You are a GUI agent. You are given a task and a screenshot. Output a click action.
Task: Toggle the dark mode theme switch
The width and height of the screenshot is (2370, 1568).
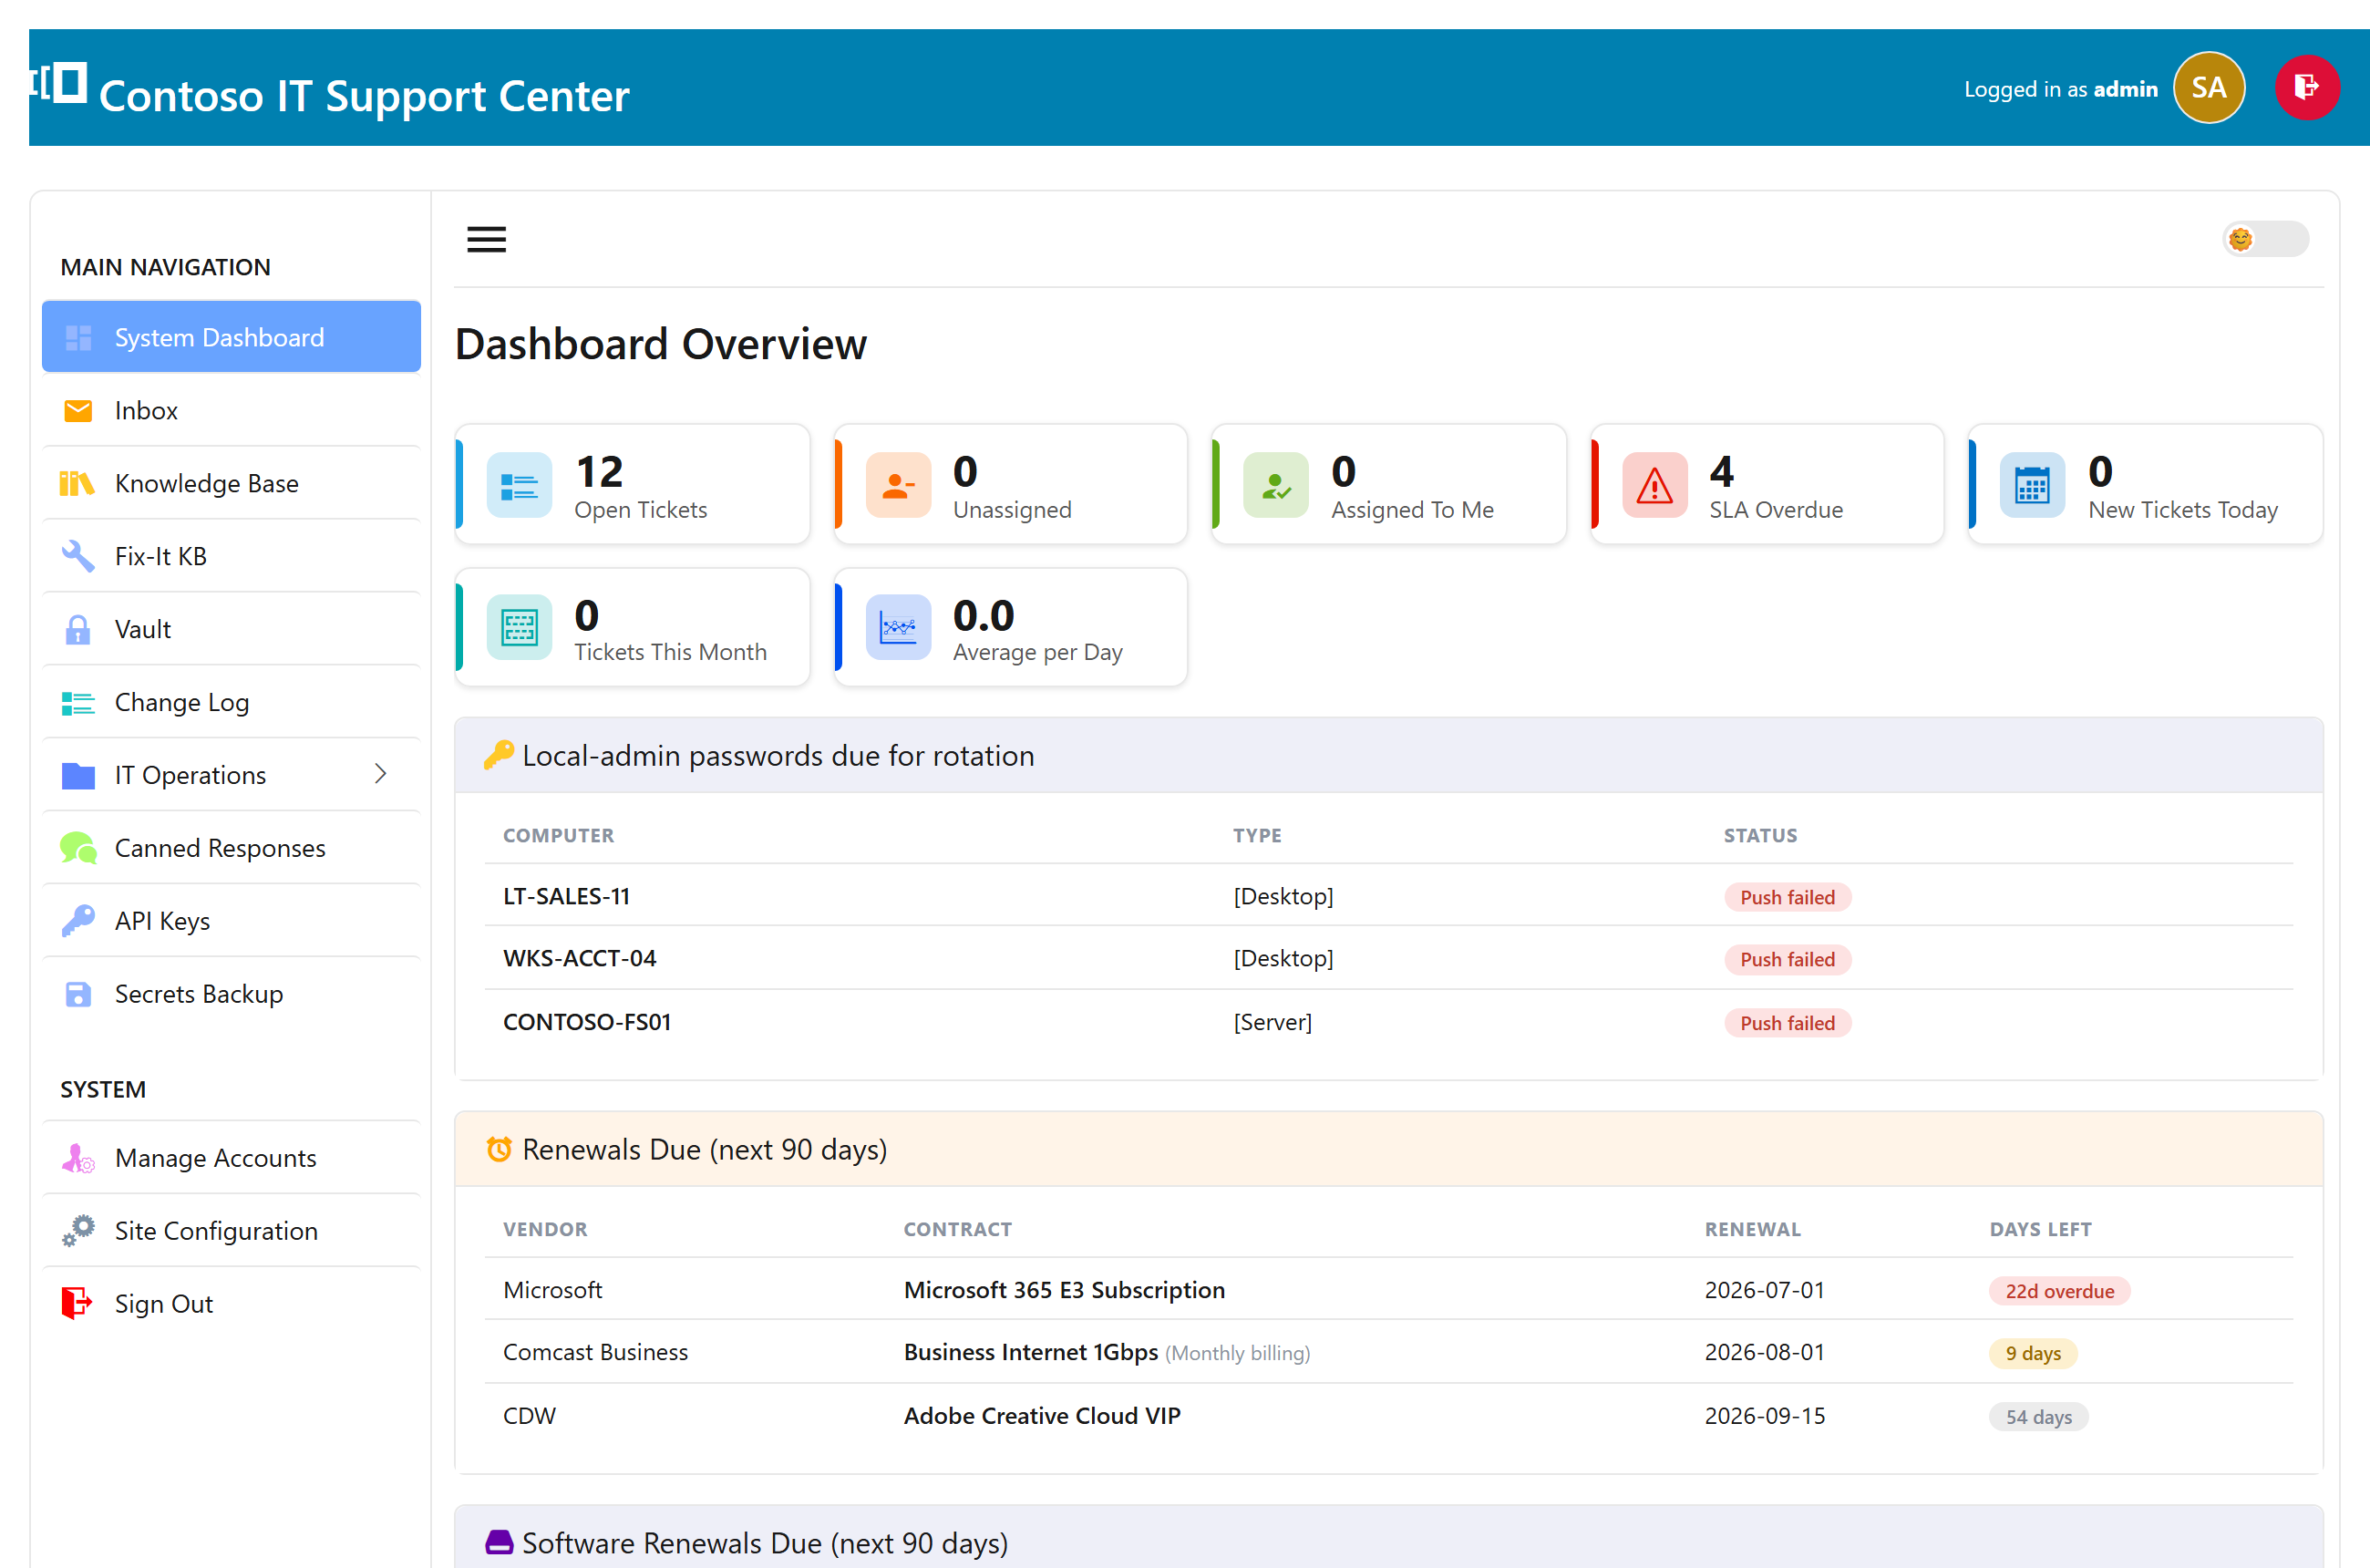pos(2265,239)
